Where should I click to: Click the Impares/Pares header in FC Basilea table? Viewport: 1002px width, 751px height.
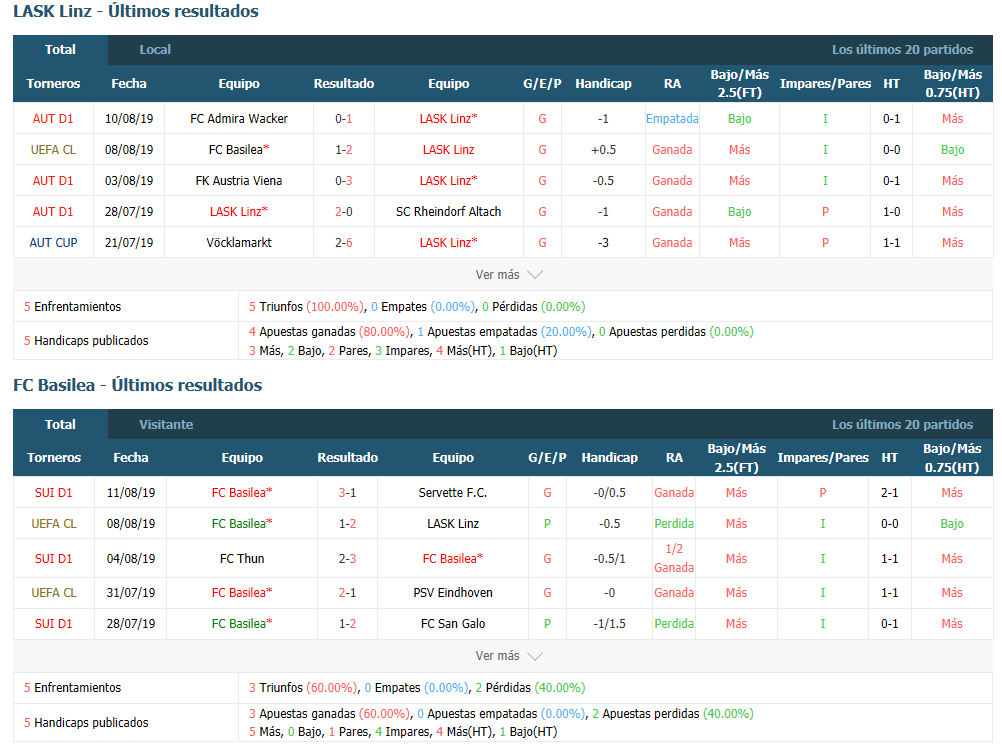pos(823,458)
